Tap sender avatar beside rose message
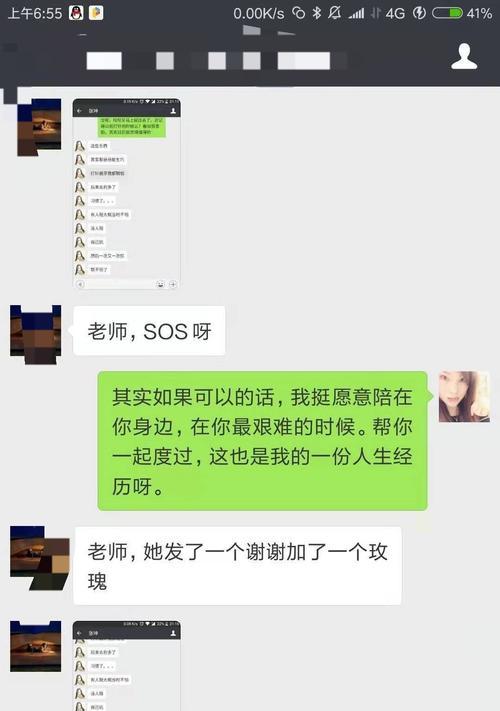 (39, 558)
